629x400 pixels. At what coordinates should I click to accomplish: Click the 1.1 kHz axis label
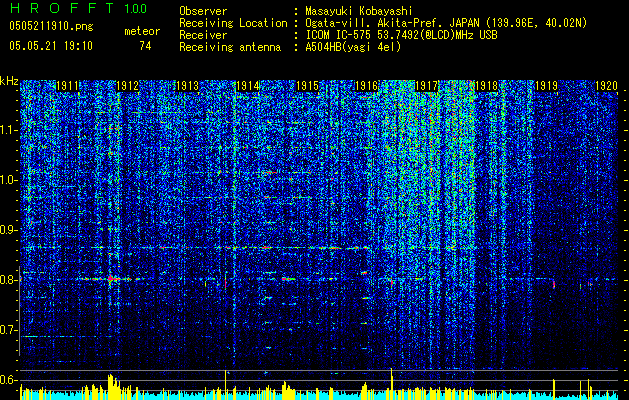pyautogui.click(x=9, y=130)
